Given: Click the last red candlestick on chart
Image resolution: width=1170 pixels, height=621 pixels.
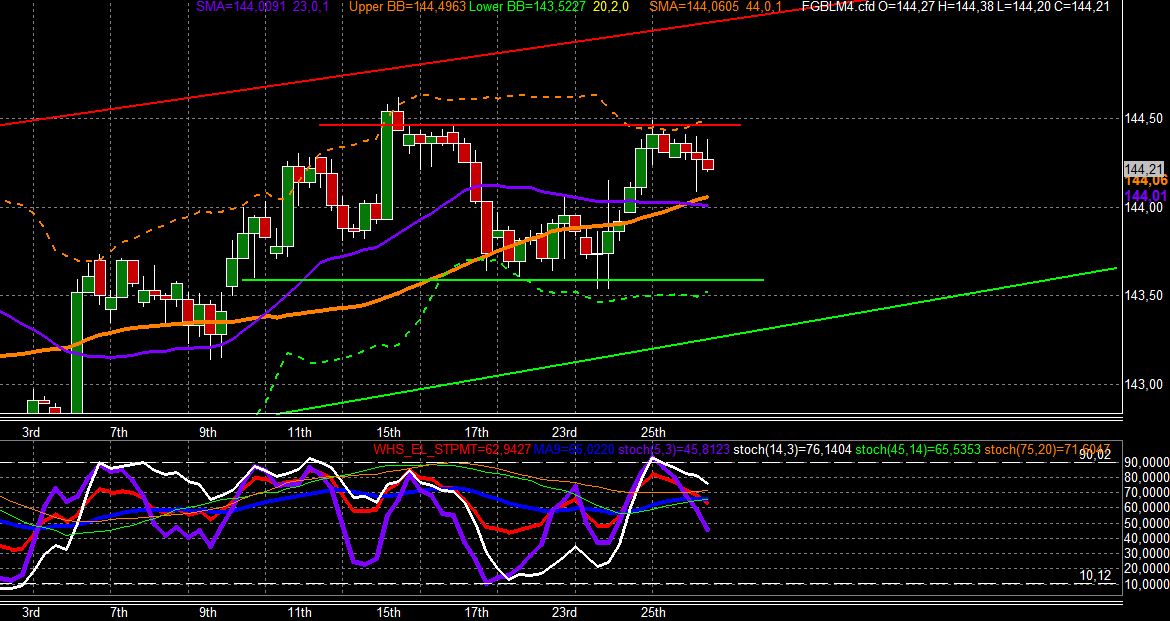Looking at the screenshot, I should 708,164.
